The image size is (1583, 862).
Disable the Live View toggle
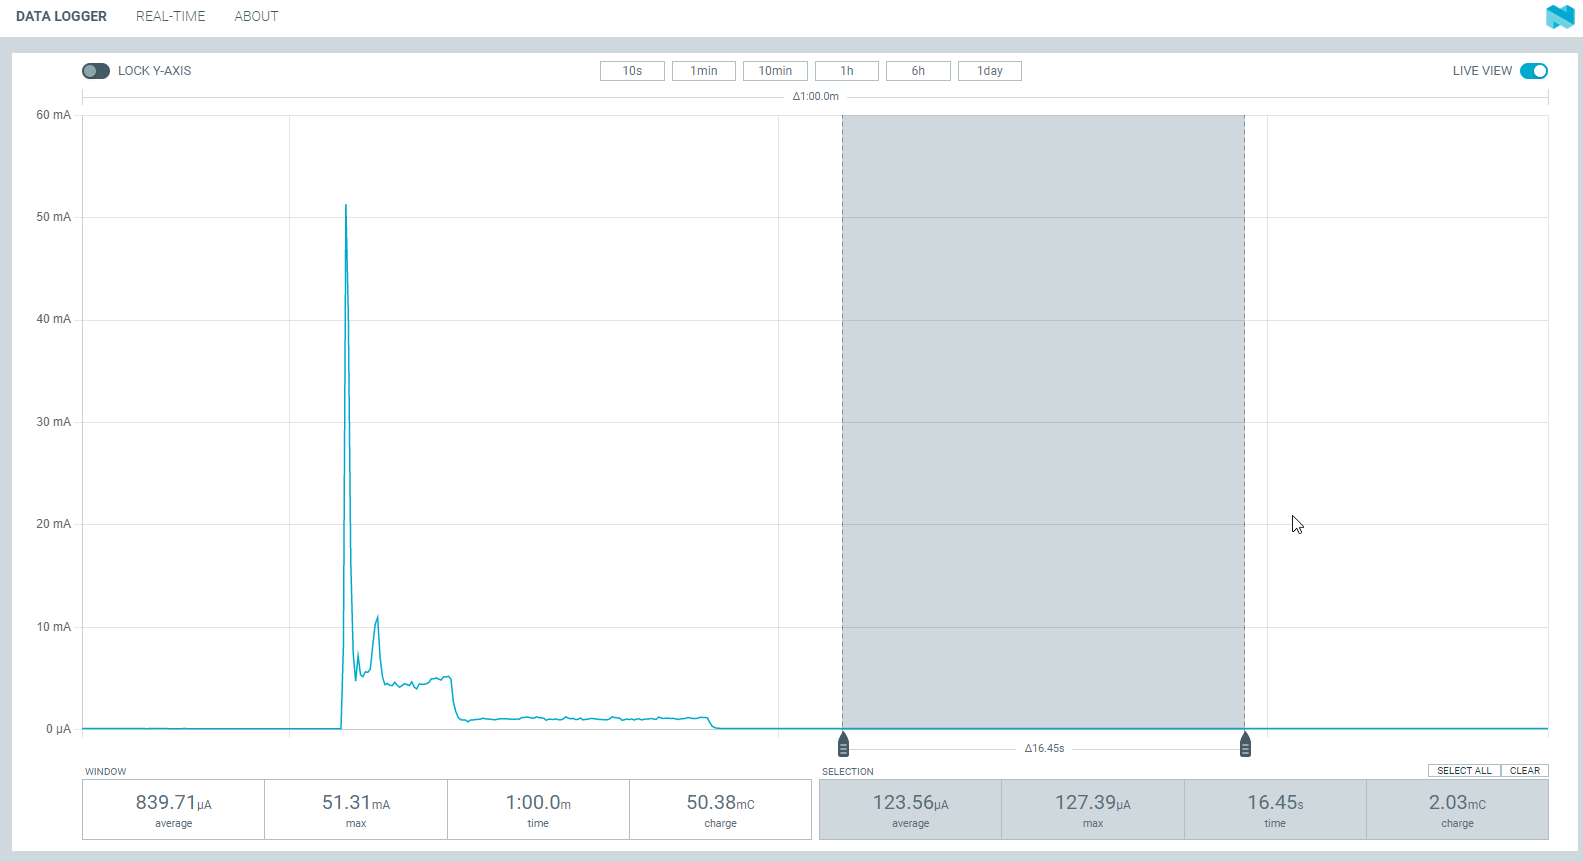1533,71
